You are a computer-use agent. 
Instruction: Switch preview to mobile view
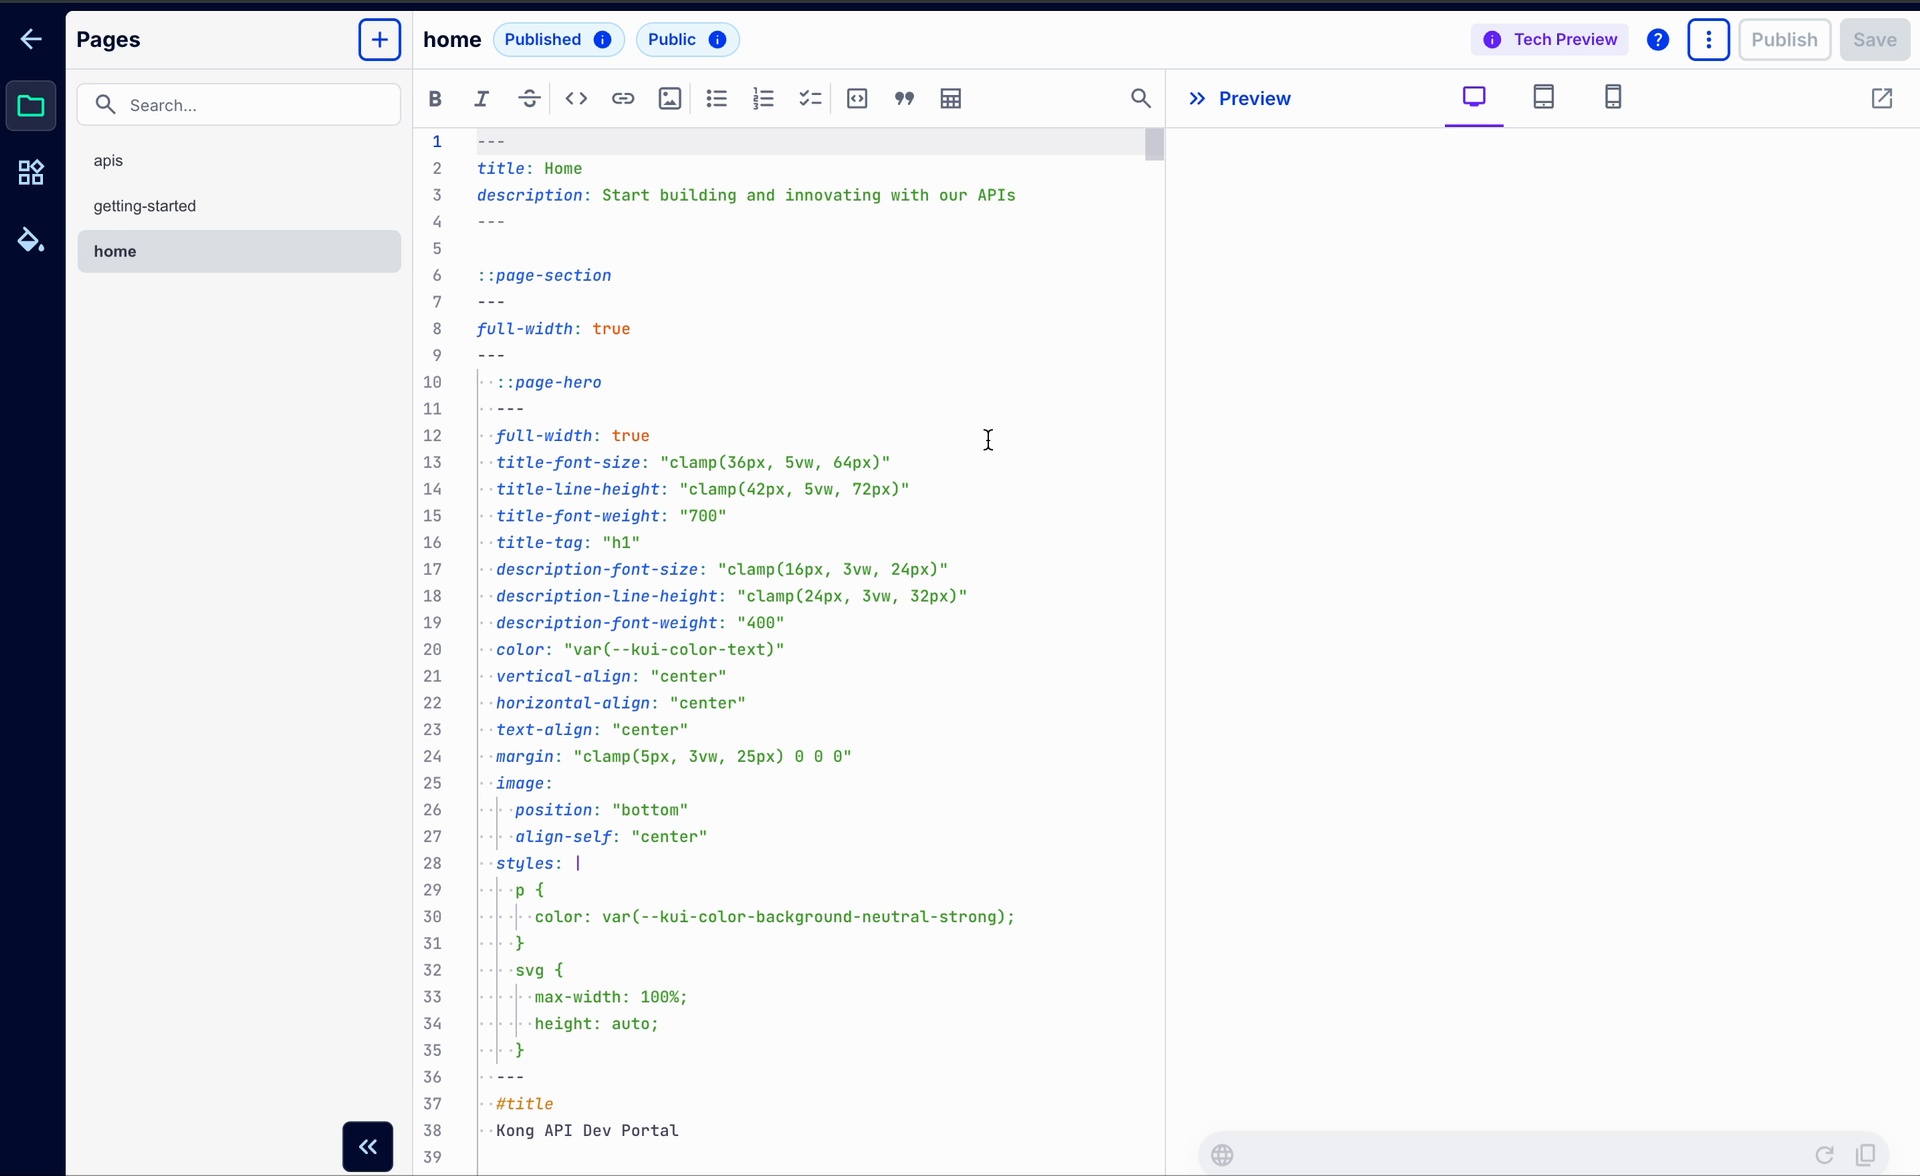pos(1613,98)
